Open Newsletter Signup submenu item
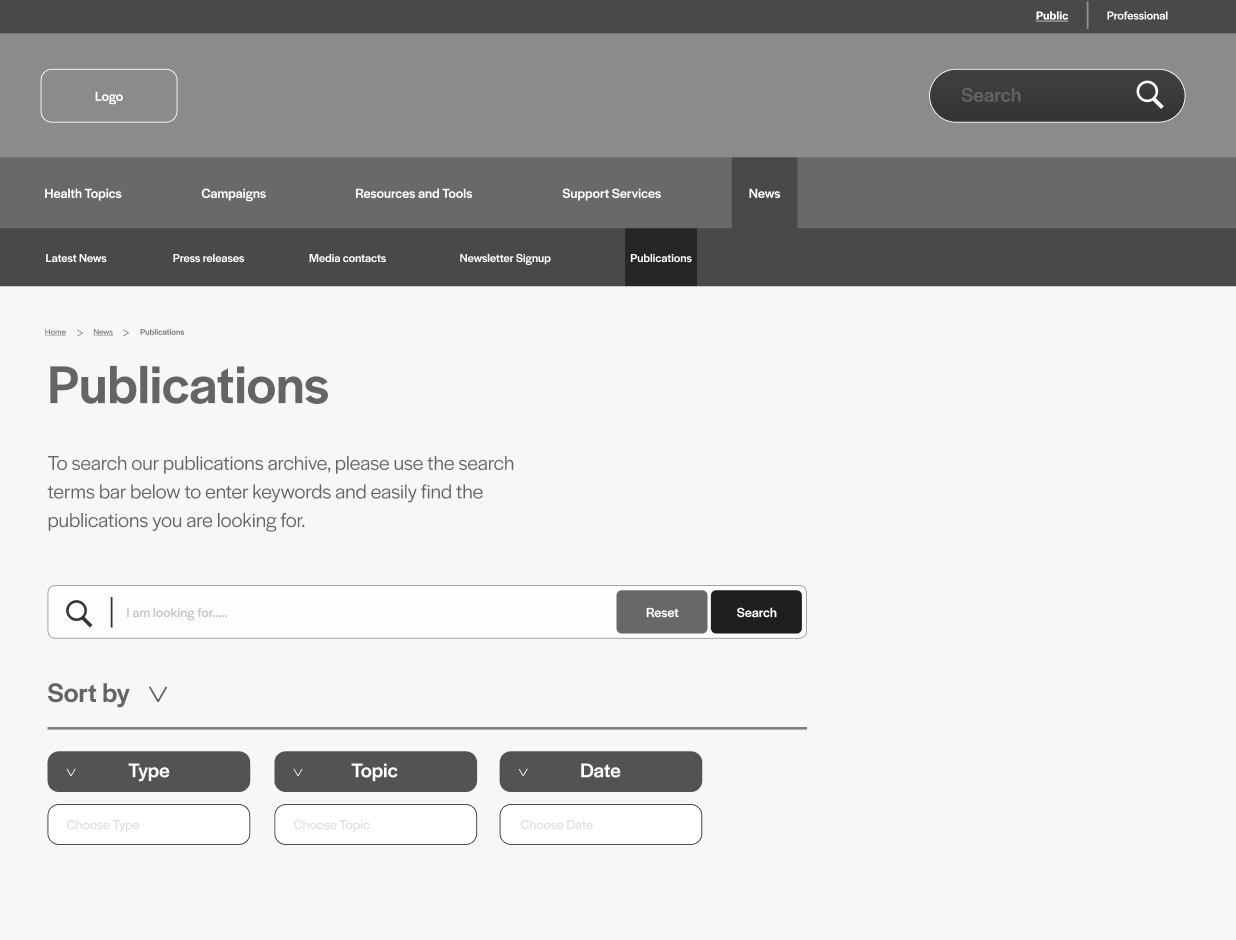The width and height of the screenshot is (1236, 940). (505, 258)
